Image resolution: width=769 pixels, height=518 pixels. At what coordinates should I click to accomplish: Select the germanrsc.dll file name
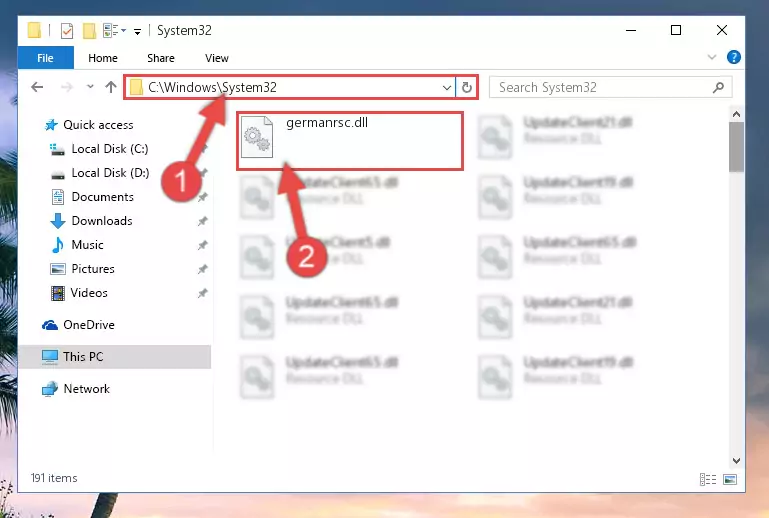pos(327,123)
